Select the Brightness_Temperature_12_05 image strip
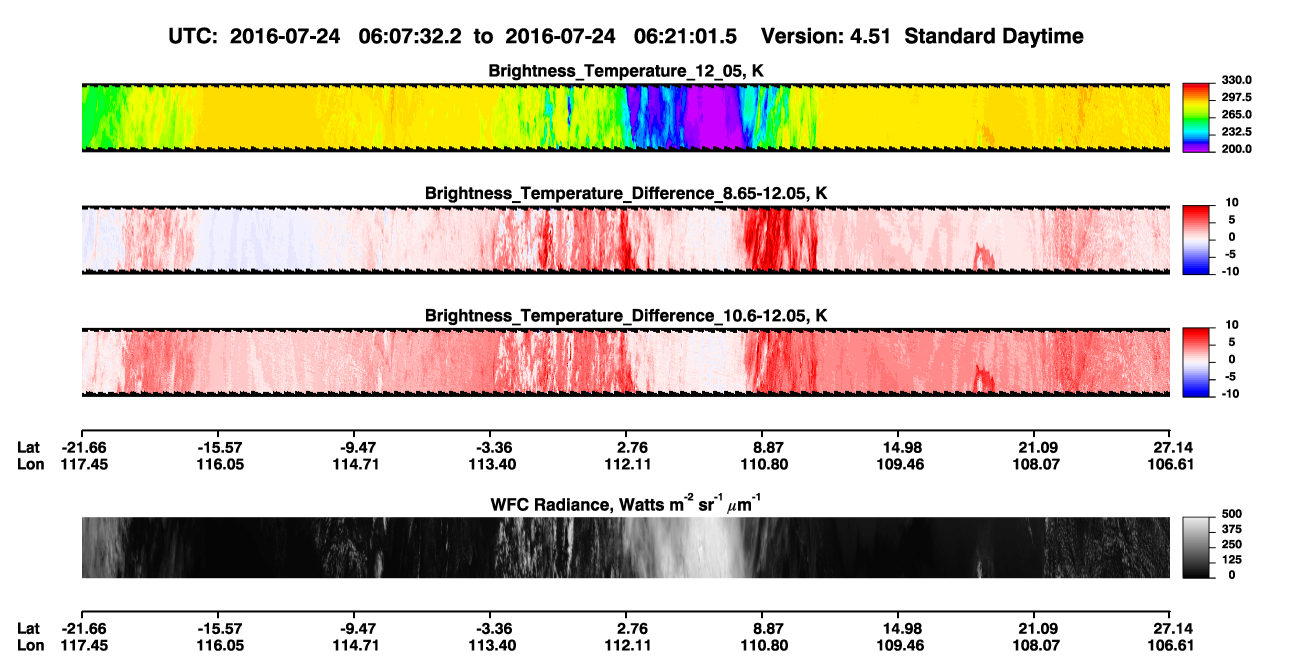The image size is (1300, 667). 625,118
